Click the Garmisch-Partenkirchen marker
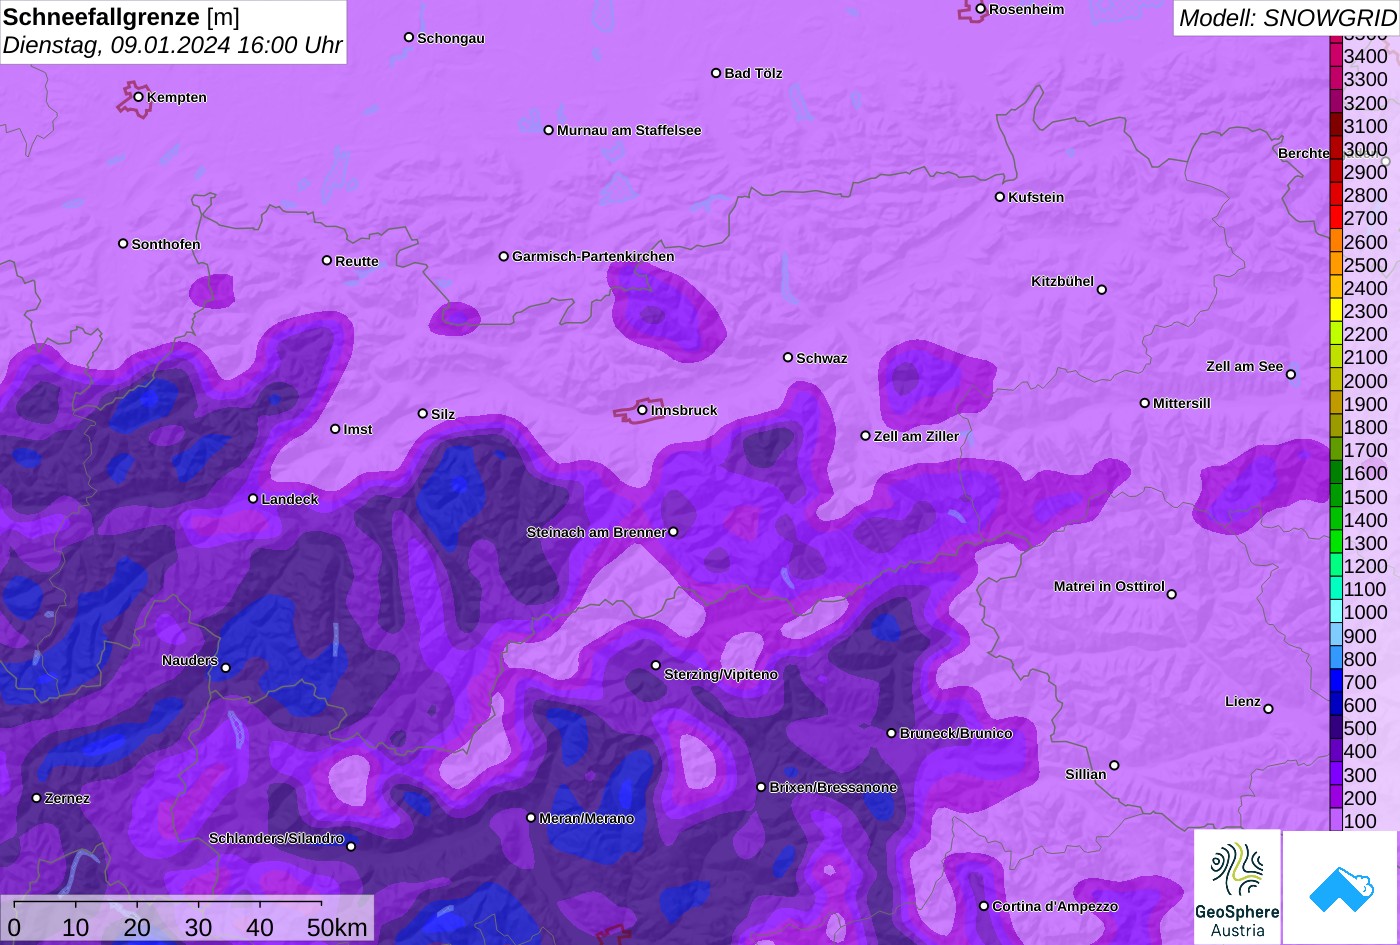Image resolution: width=1400 pixels, height=945 pixels. click(x=503, y=256)
